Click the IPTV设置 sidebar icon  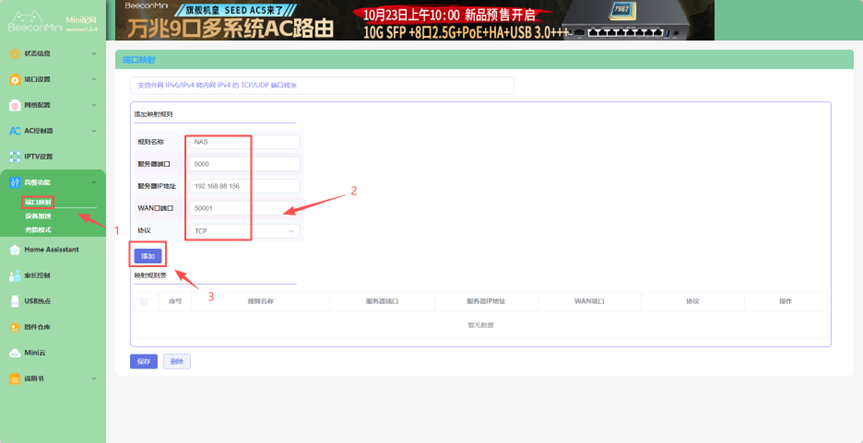pos(14,157)
